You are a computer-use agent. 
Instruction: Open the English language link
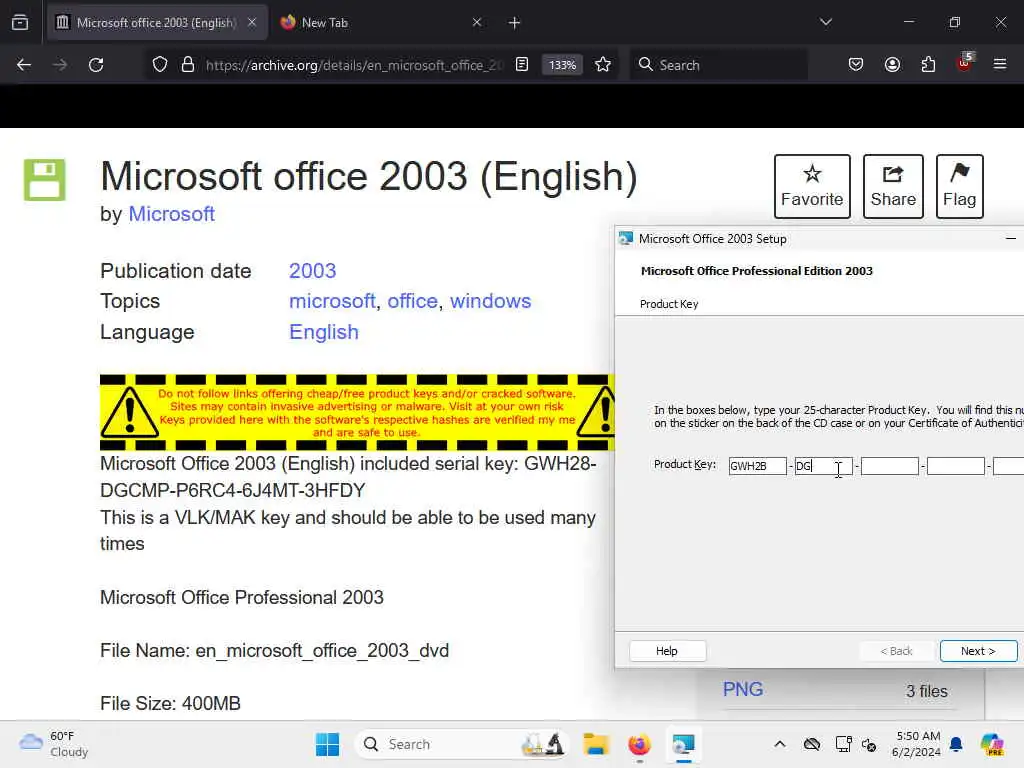tap(324, 332)
